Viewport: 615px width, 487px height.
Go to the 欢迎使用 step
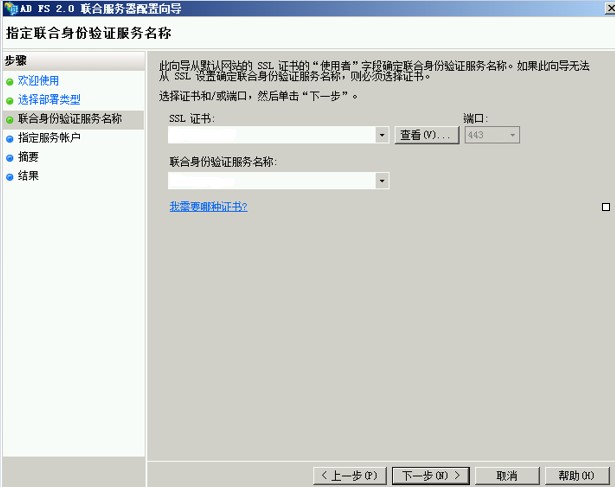coord(38,81)
